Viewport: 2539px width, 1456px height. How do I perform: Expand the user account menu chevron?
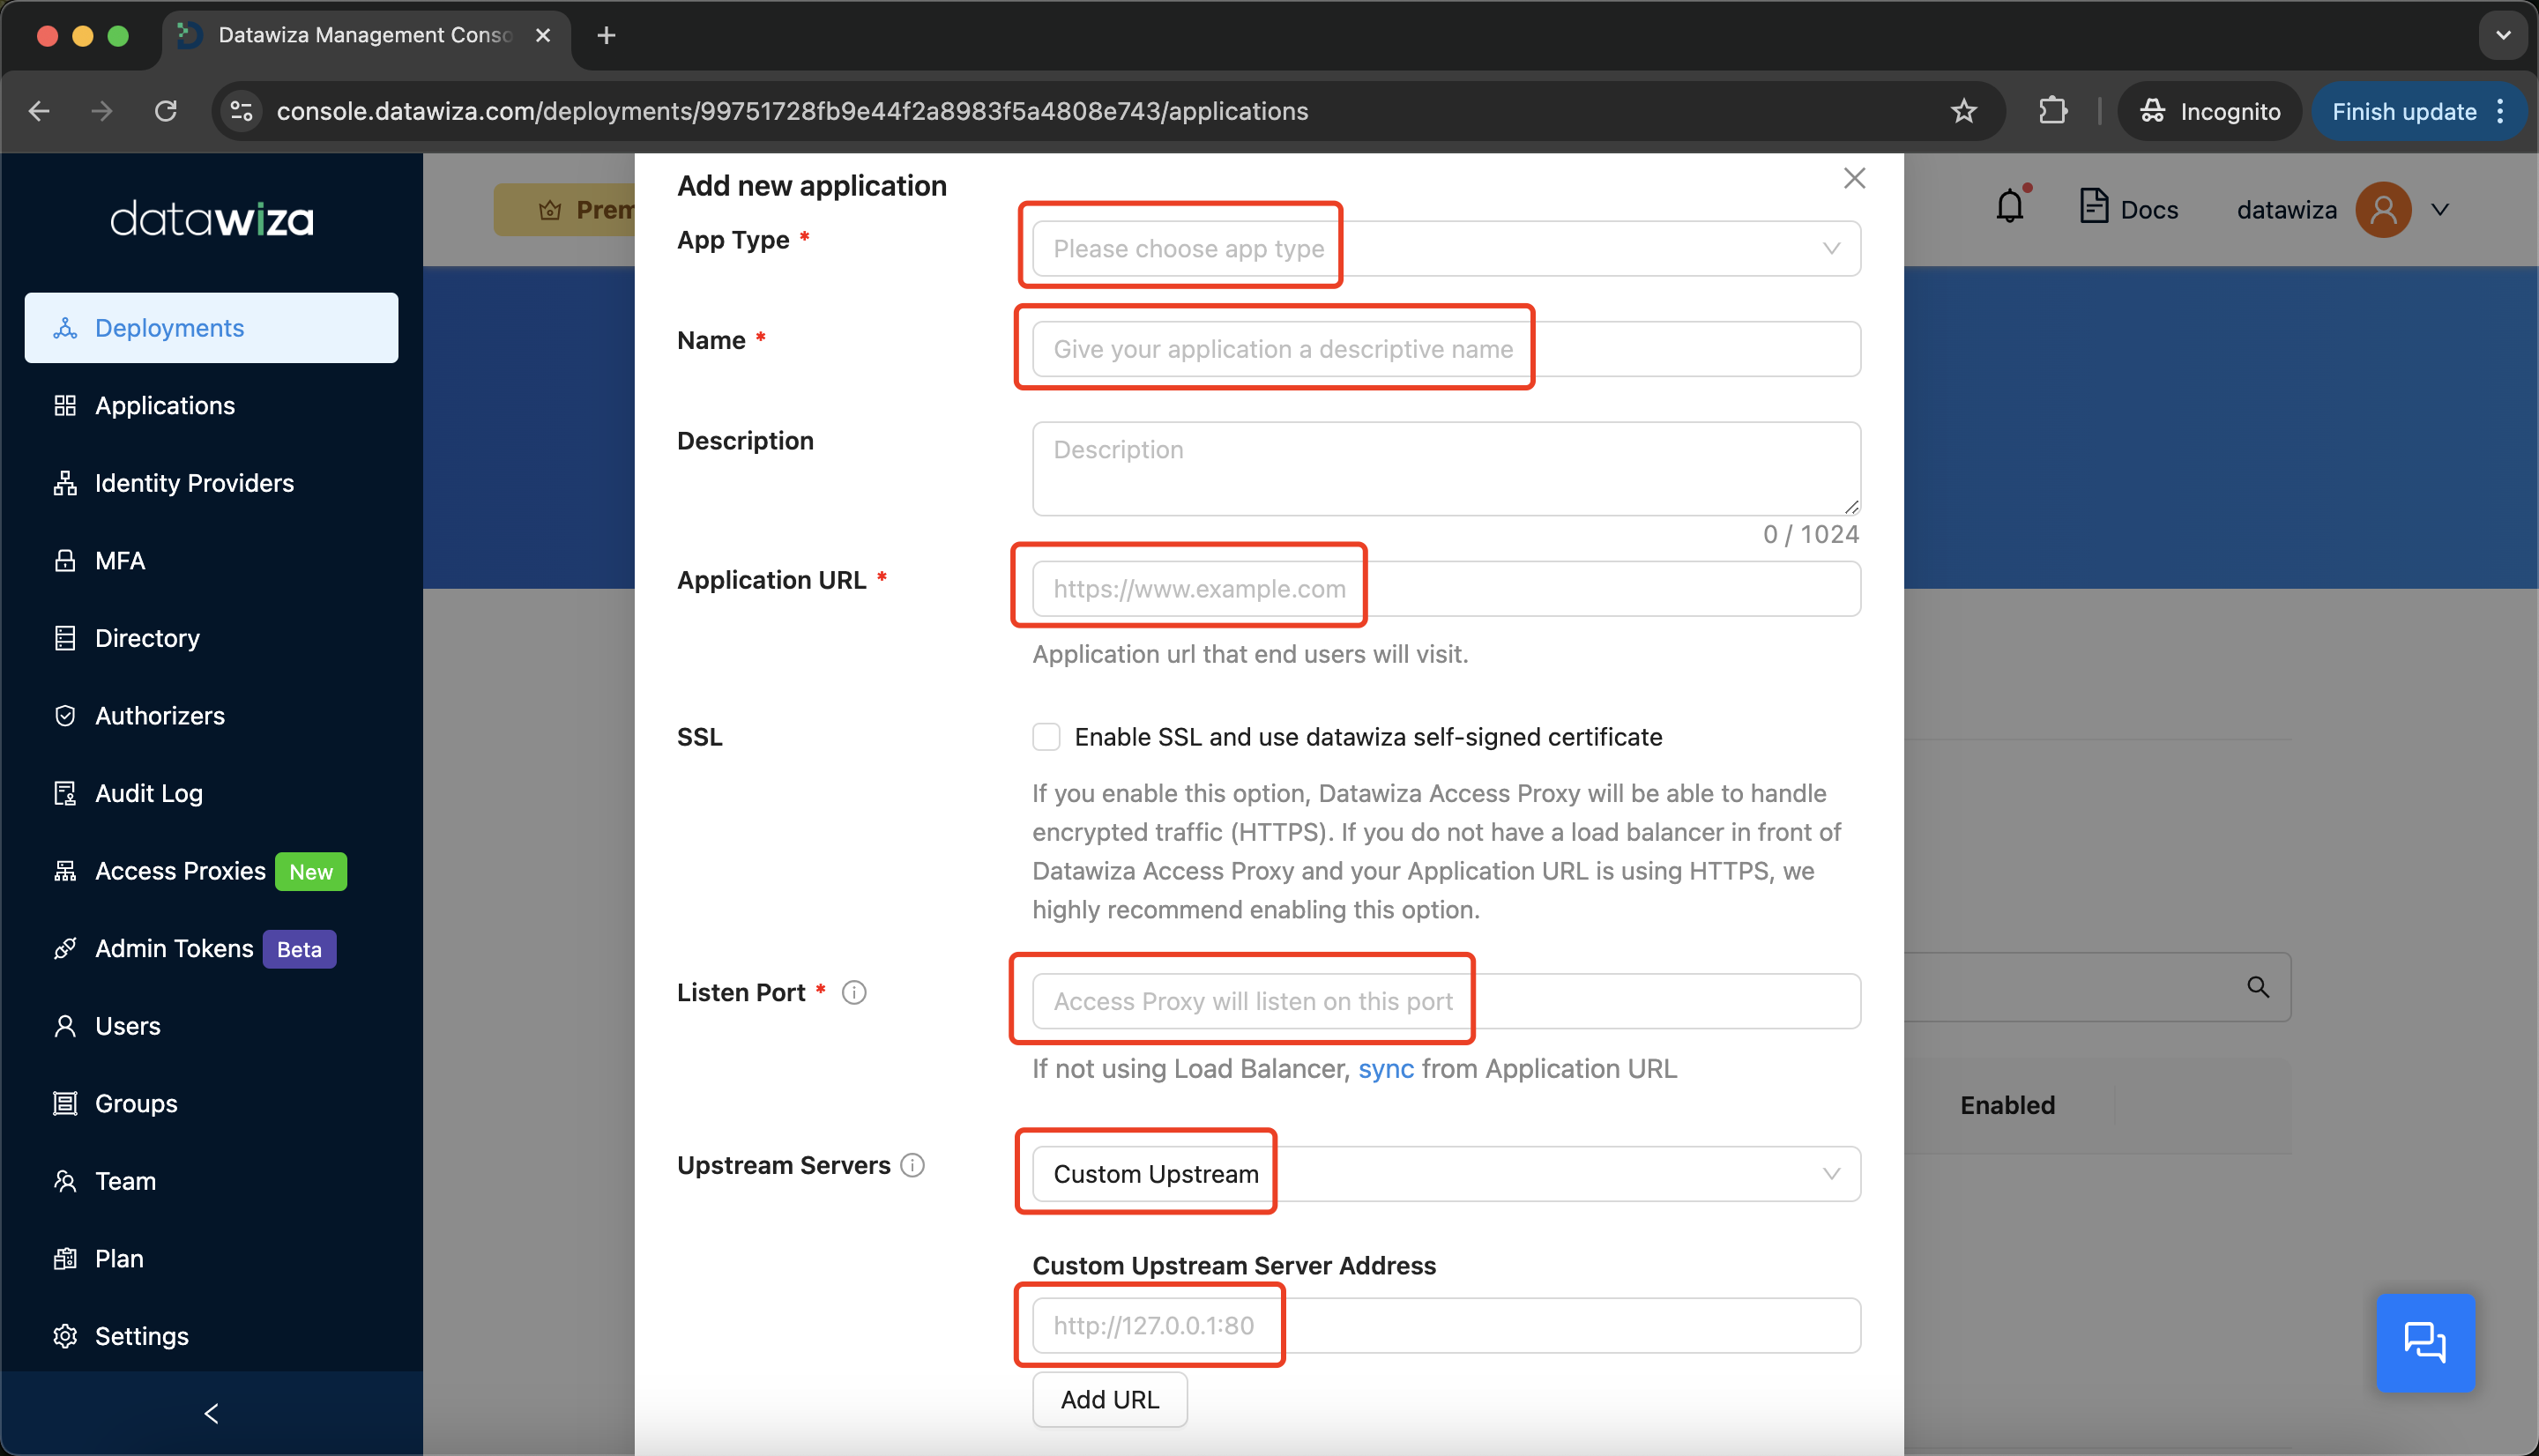[x=2440, y=209]
